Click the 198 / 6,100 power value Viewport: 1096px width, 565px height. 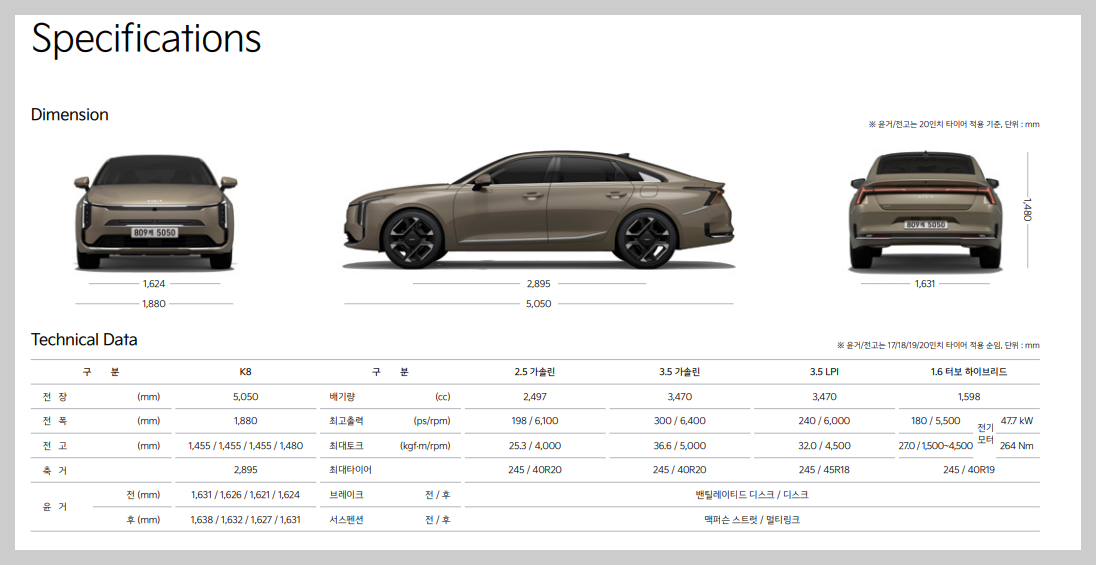(535, 421)
